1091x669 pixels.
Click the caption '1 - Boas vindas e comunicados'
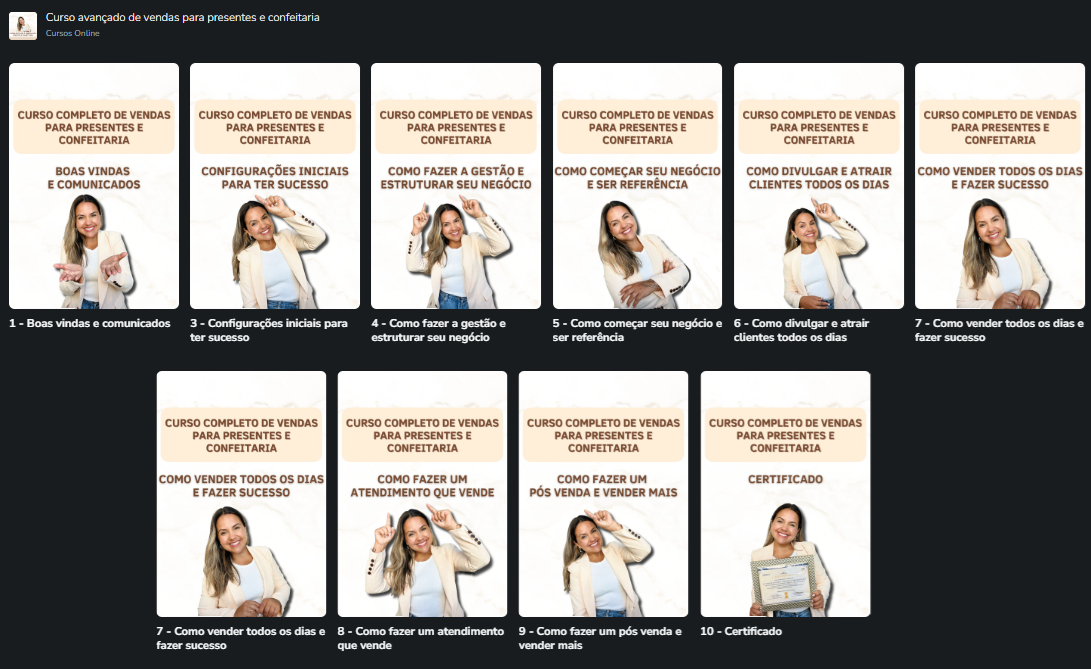click(x=90, y=324)
